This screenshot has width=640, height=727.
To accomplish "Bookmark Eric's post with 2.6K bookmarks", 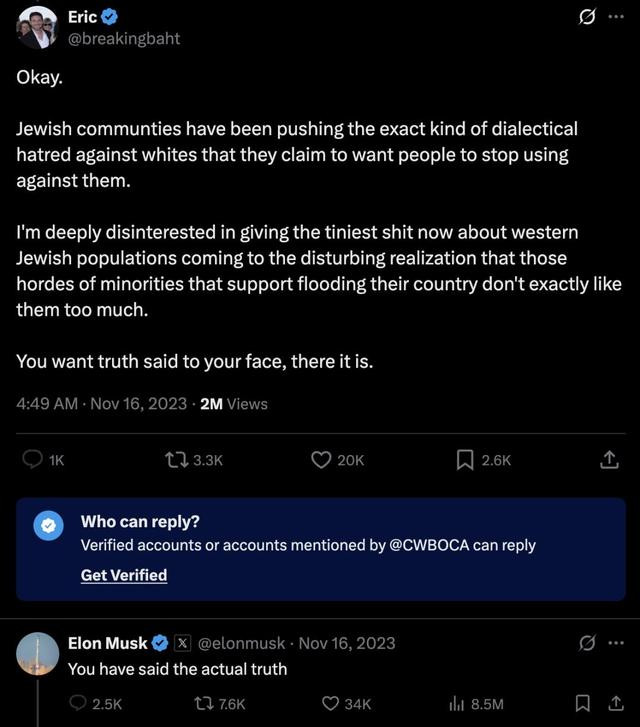I will point(465,459).
